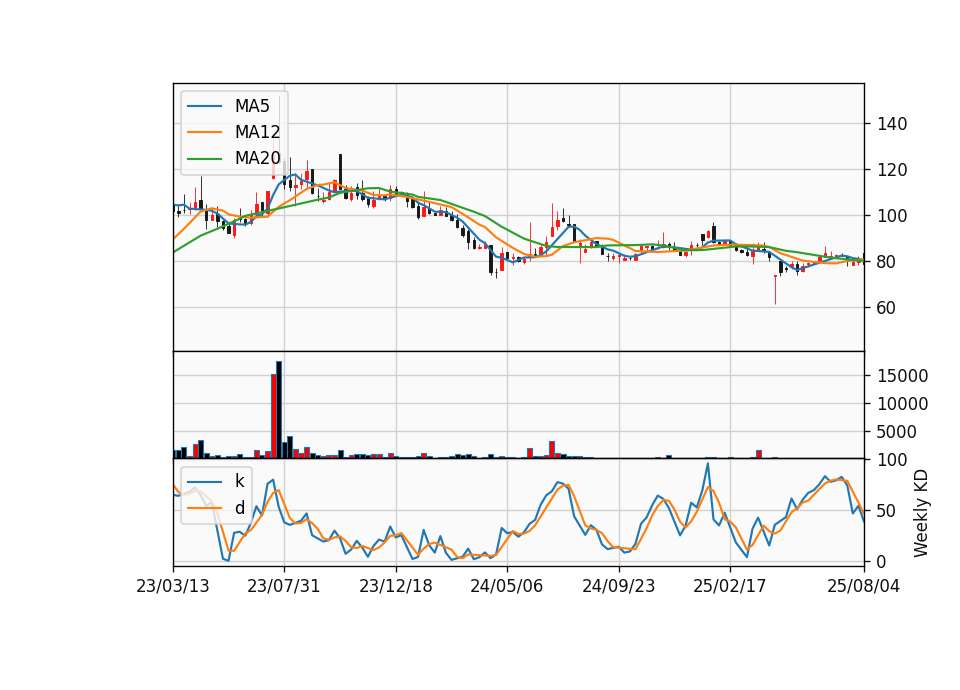This screenshot has width=960, height=690.
Task: Click the MA20 legend label
Action: tap(257, 158)
